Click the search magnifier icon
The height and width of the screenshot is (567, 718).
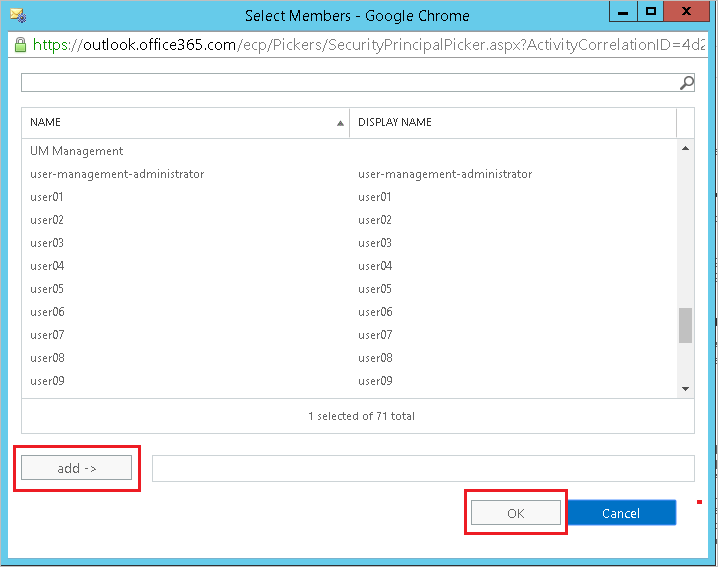[686, 83]
